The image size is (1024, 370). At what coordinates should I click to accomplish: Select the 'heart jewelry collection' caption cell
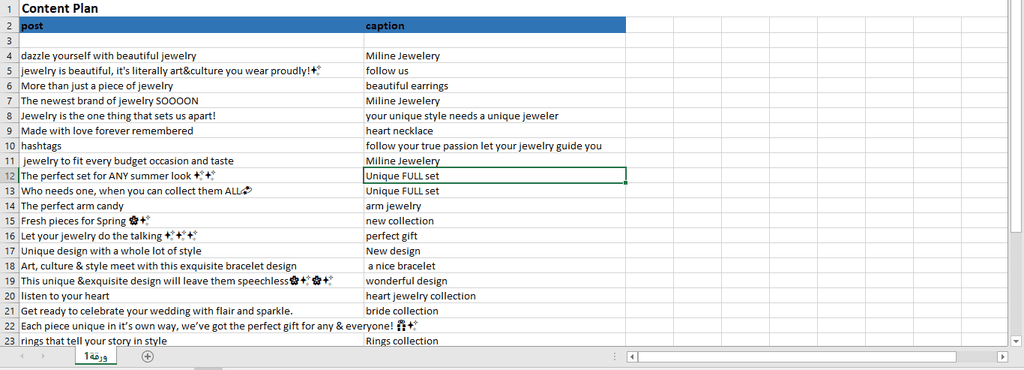494,296
